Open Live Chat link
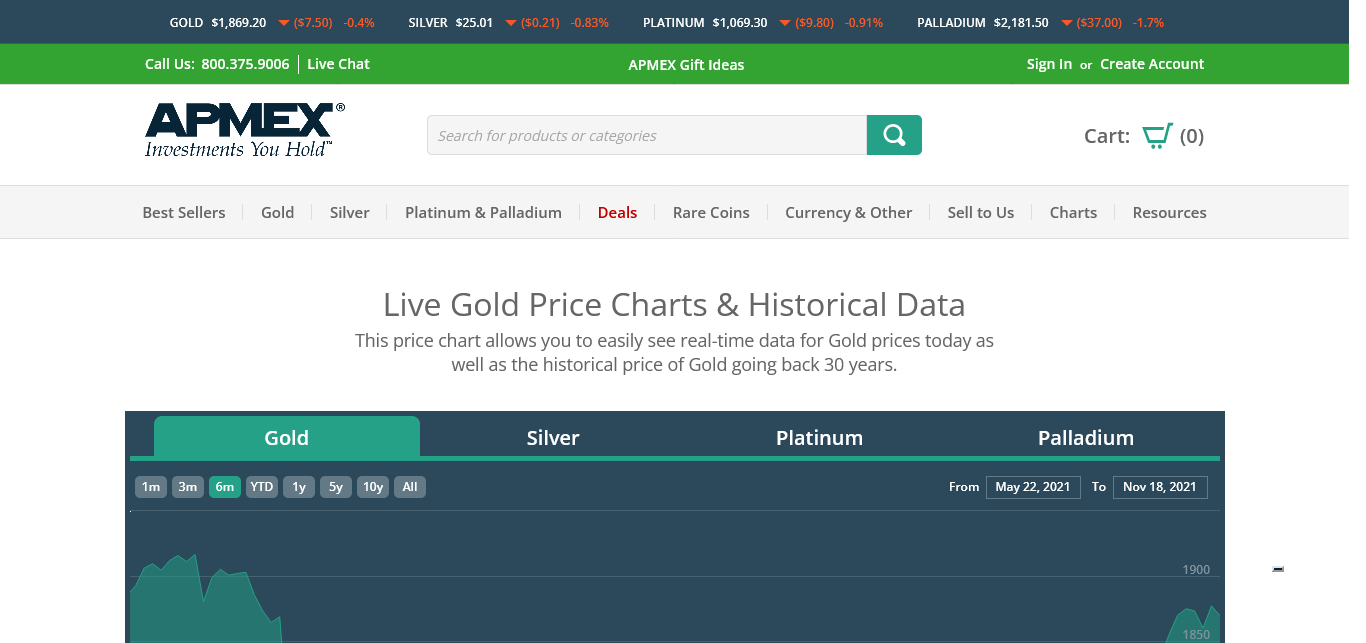1366x643 pixels. (x=338, y=64)
